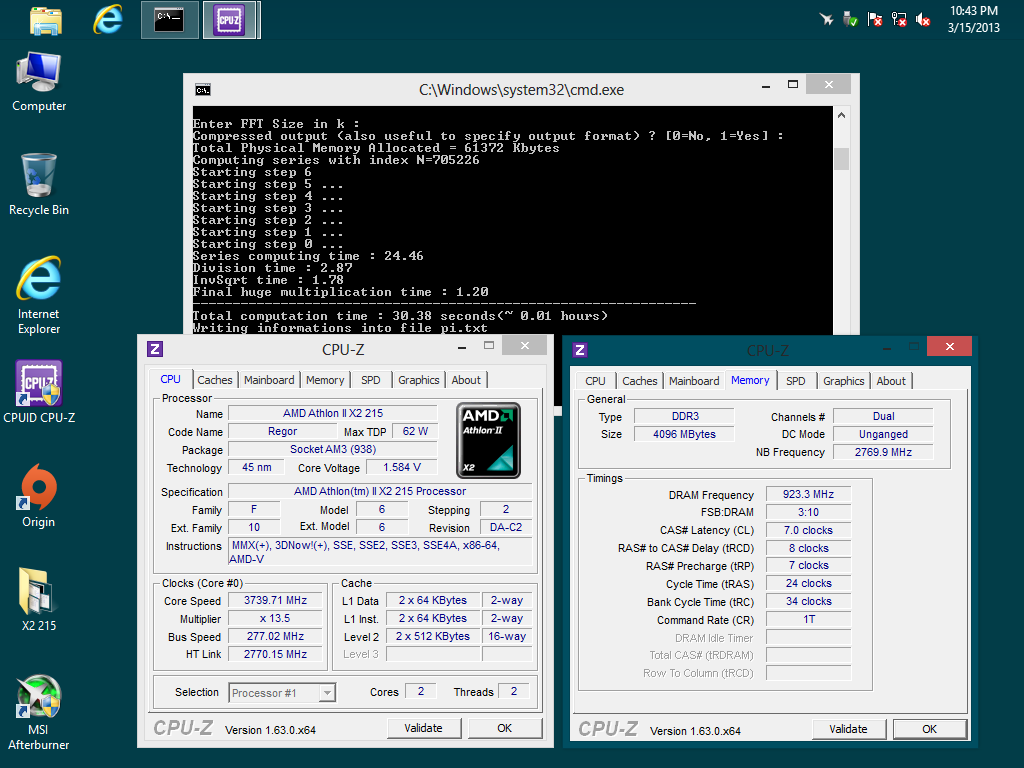Open the Caches tab in right CPU-Z

(x=639, y=381)
